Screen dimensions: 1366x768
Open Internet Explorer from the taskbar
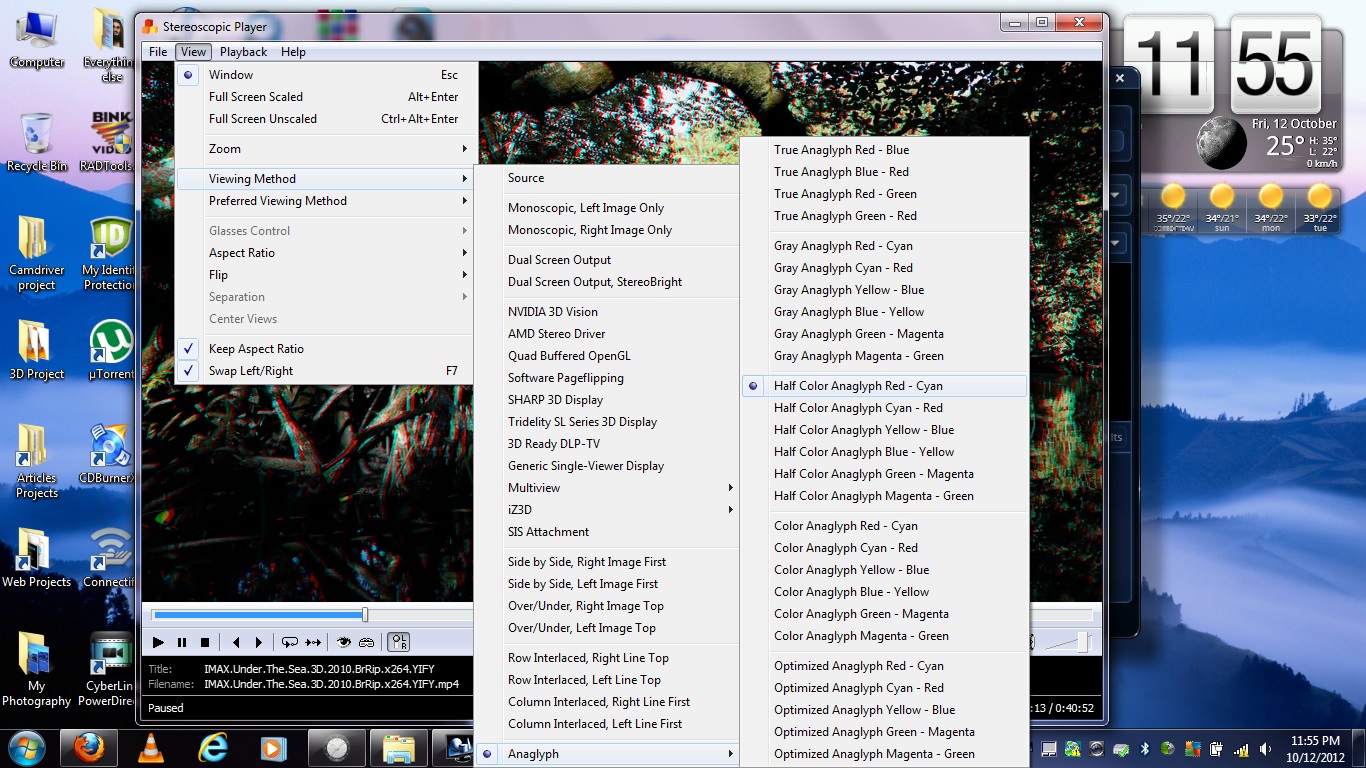coord(213,748)
